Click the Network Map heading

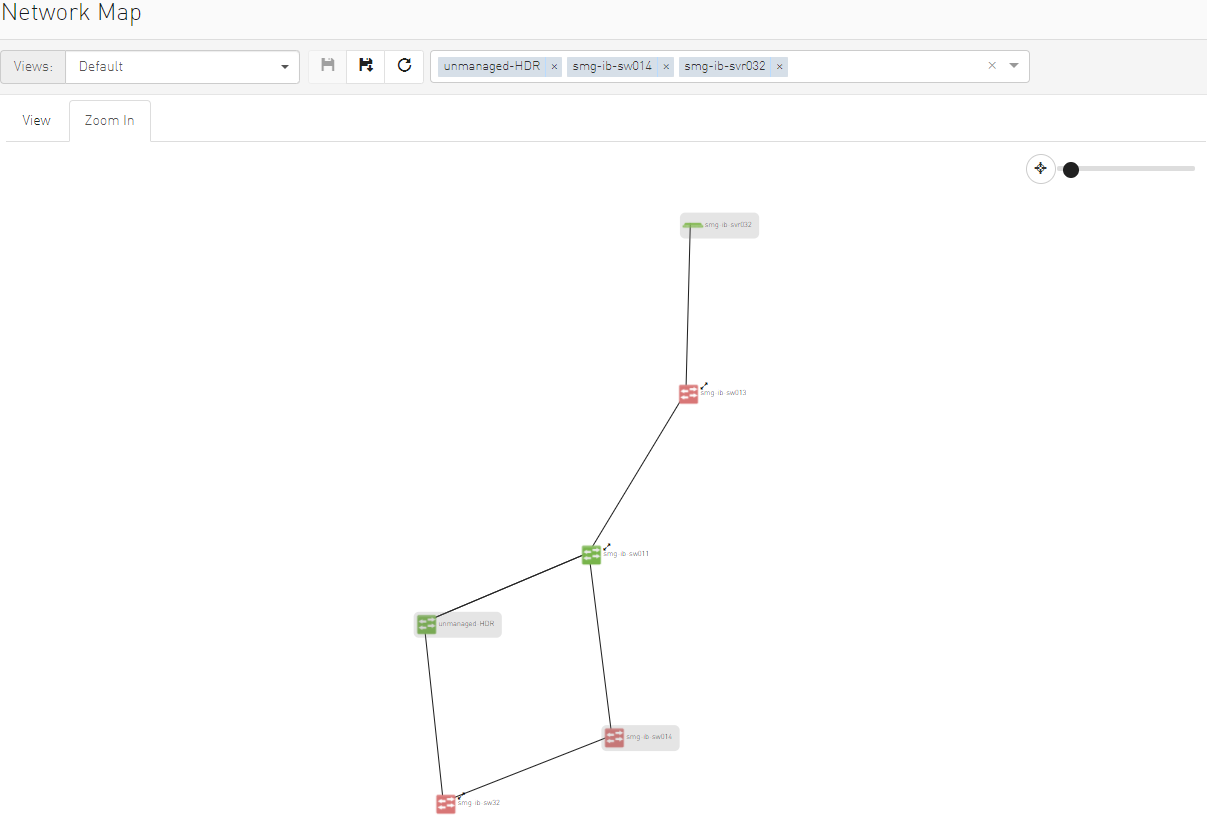(70, 13)
